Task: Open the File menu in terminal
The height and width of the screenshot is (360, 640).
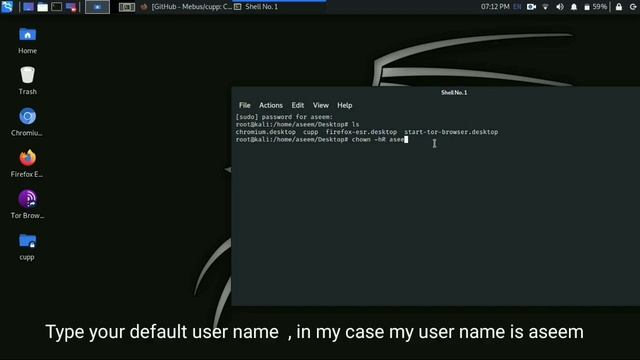Action: (x=244, y=105)
